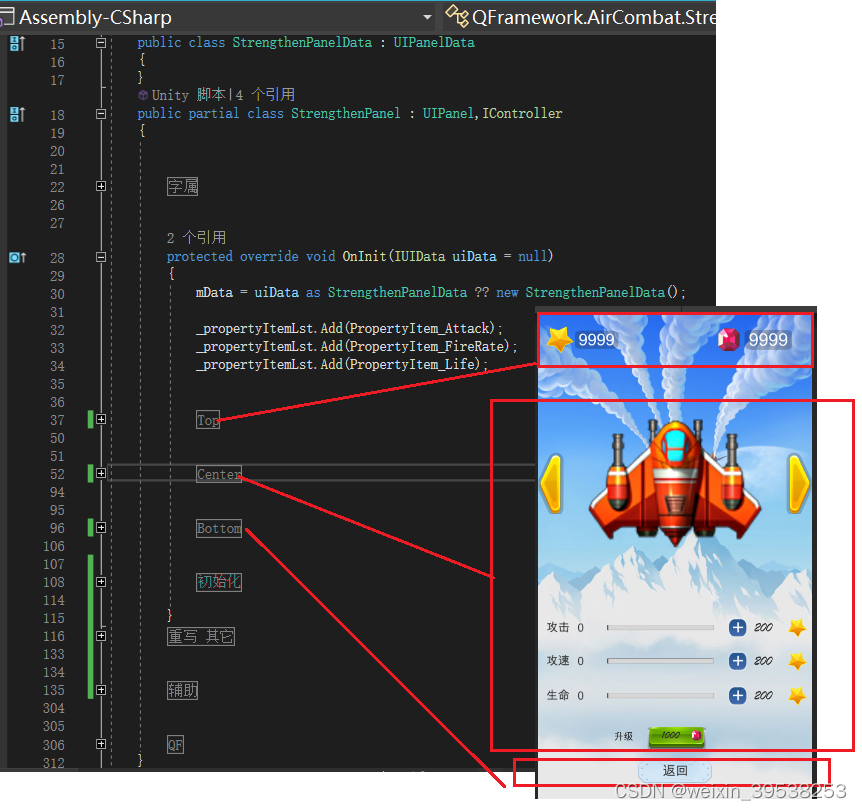
Task: Open the '2 个引用' references CodeLens above OnInit
Action: pos(196,238)
